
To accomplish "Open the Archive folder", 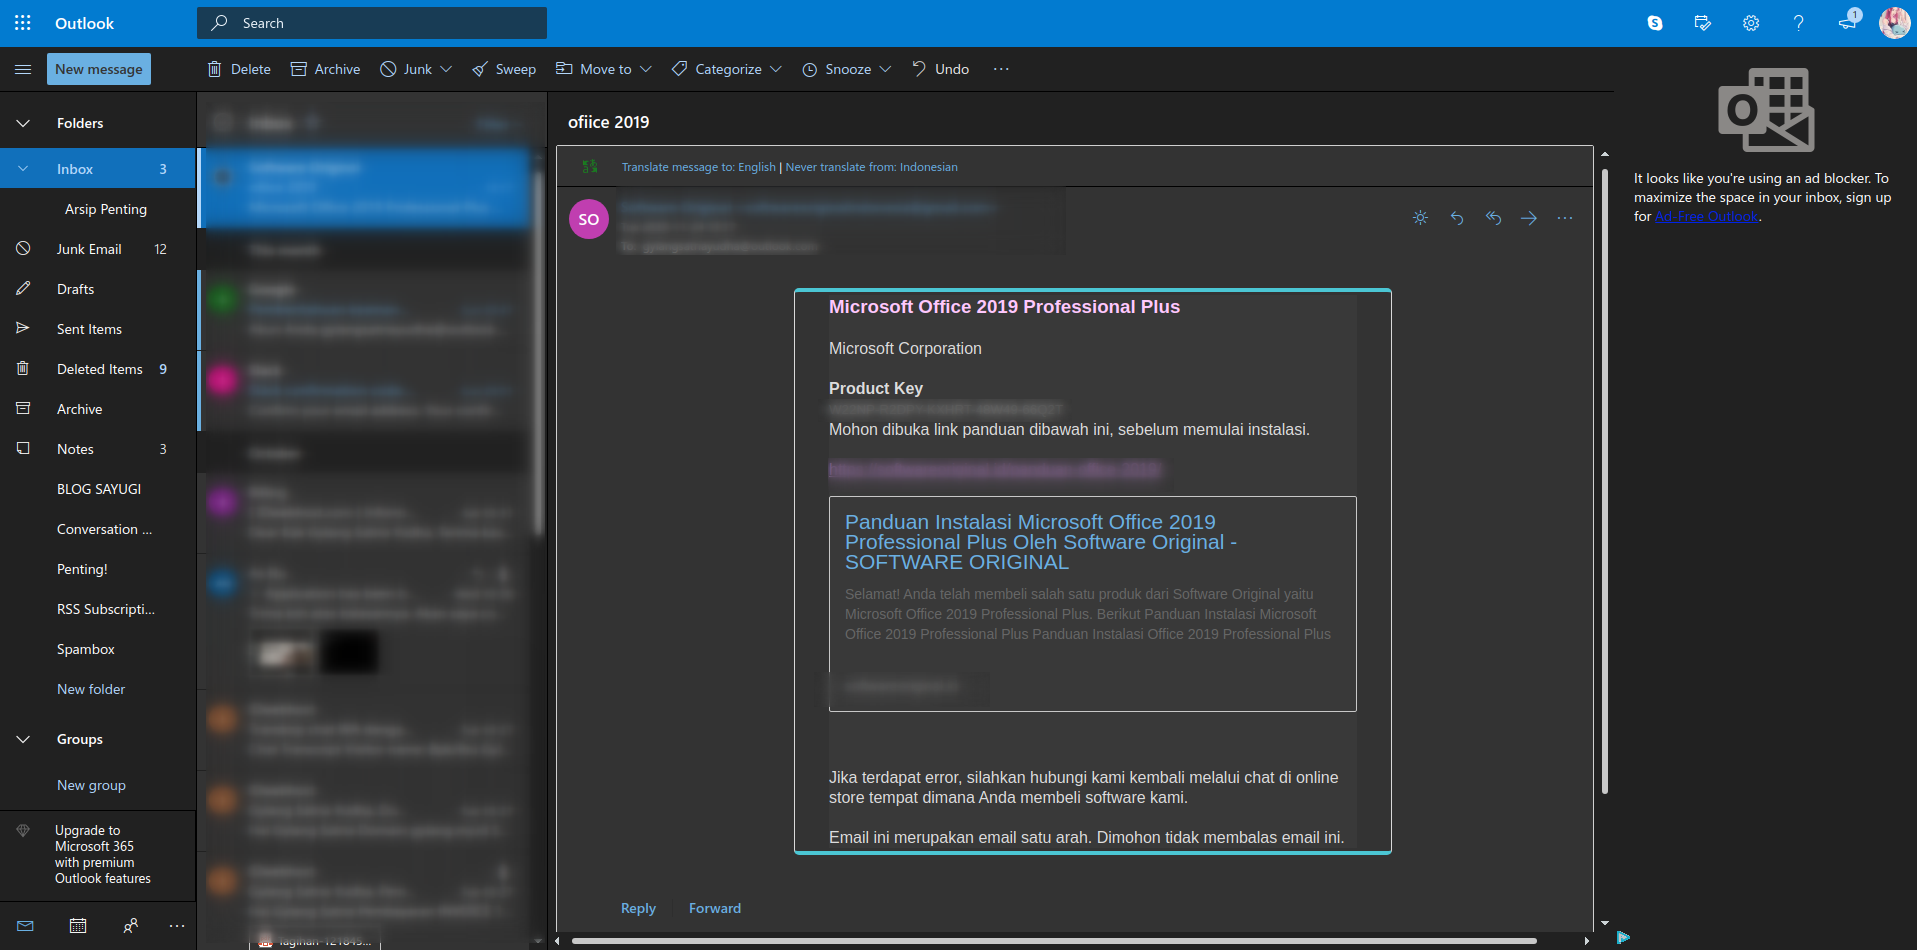I will [x=98, y=409].
